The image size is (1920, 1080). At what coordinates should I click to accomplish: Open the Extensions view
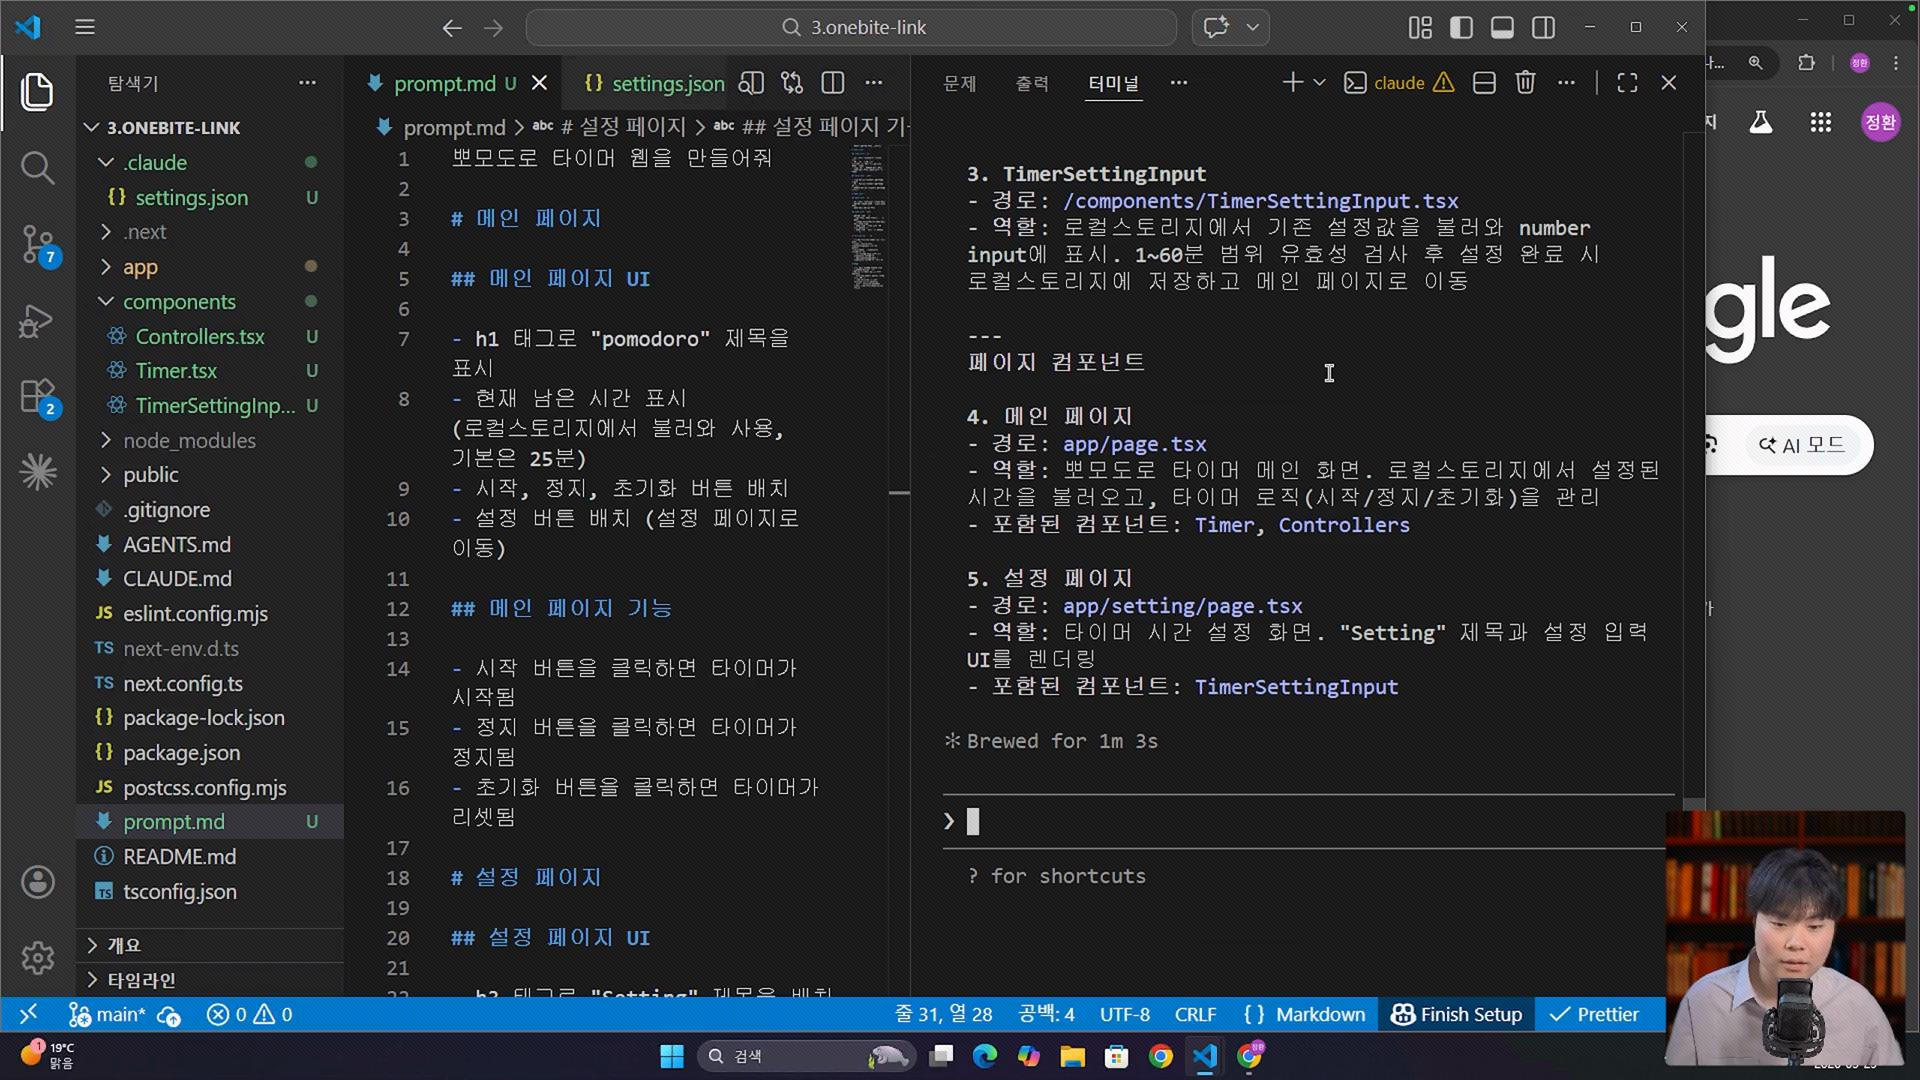click(37, 397)
